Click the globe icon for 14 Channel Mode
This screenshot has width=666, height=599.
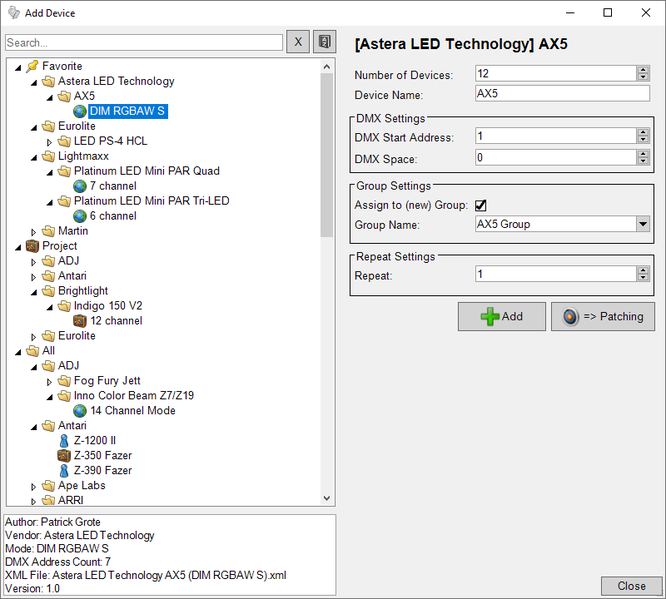[80, 410]
